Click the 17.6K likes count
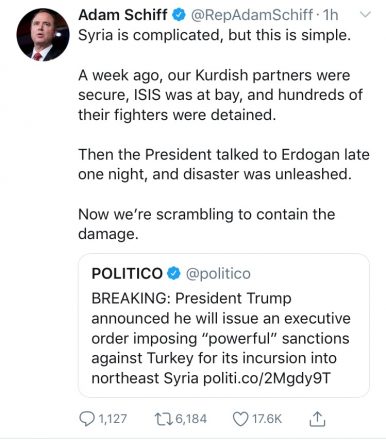The height and width of the screenshot is (440, 386). tap(267, 419)
